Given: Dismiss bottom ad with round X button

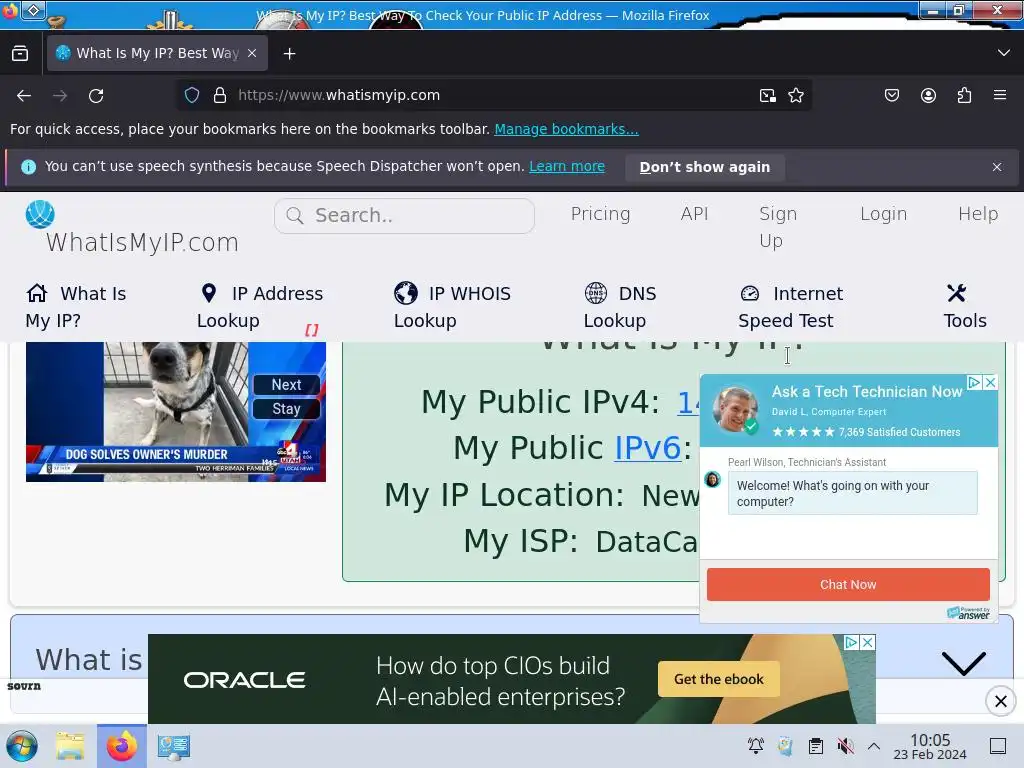Looking at the screenshot, I should coord(1000,701).
